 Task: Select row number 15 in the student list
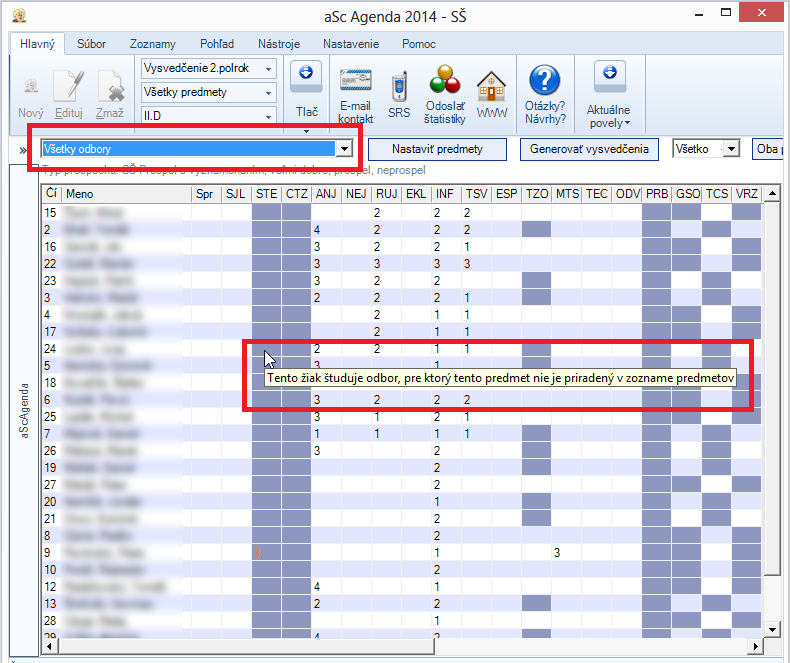(x=50, y=213)
